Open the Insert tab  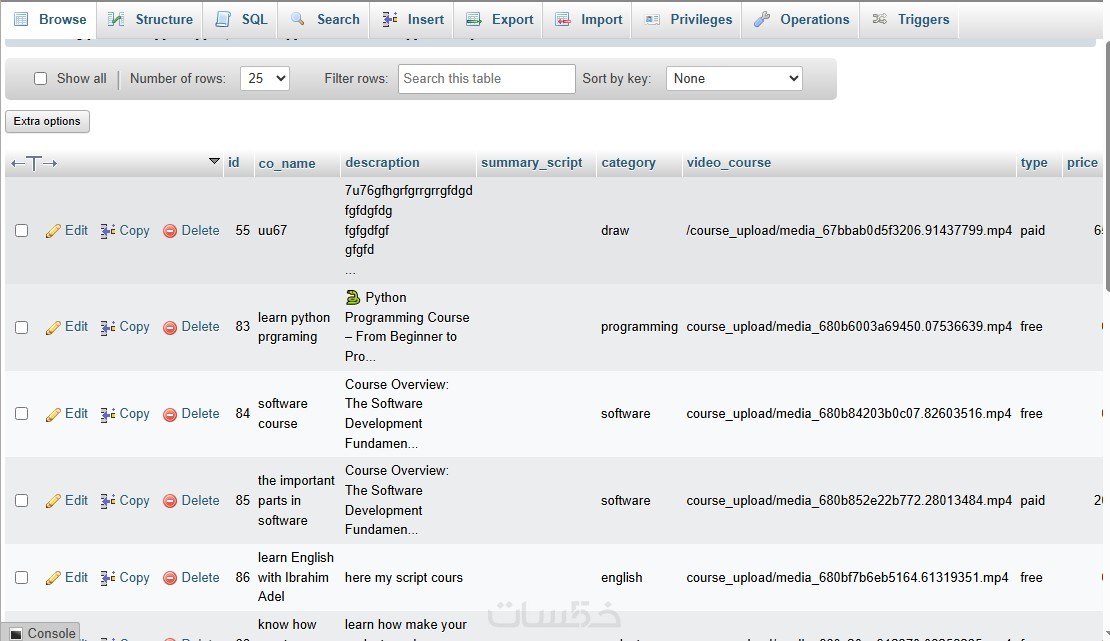413,19
